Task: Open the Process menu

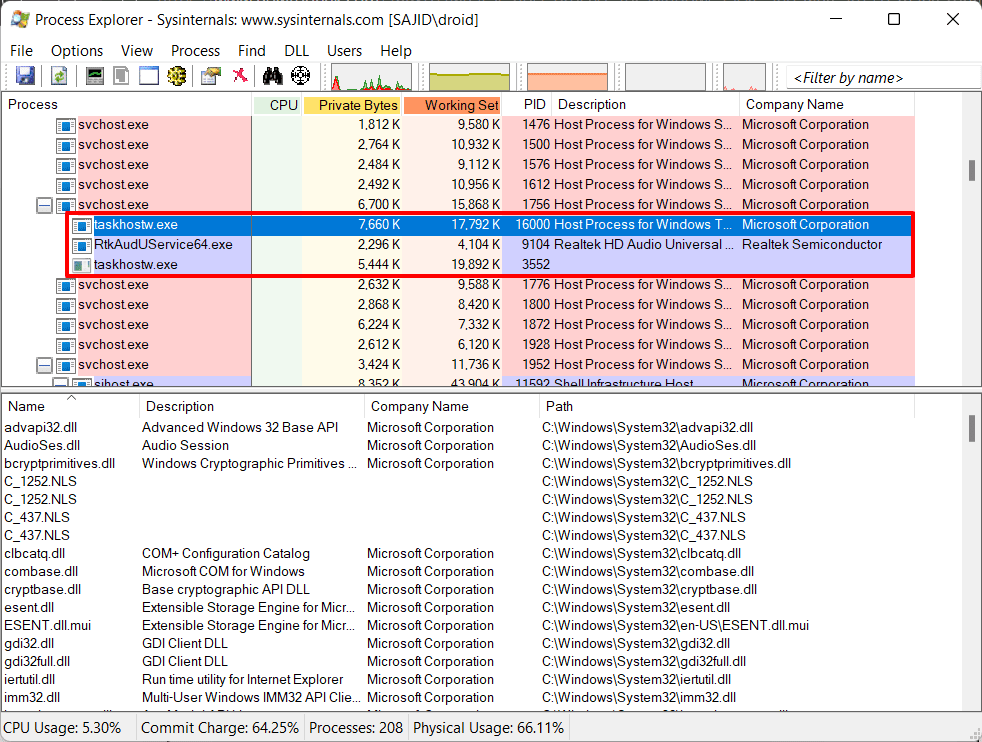Action: [195, 50]
